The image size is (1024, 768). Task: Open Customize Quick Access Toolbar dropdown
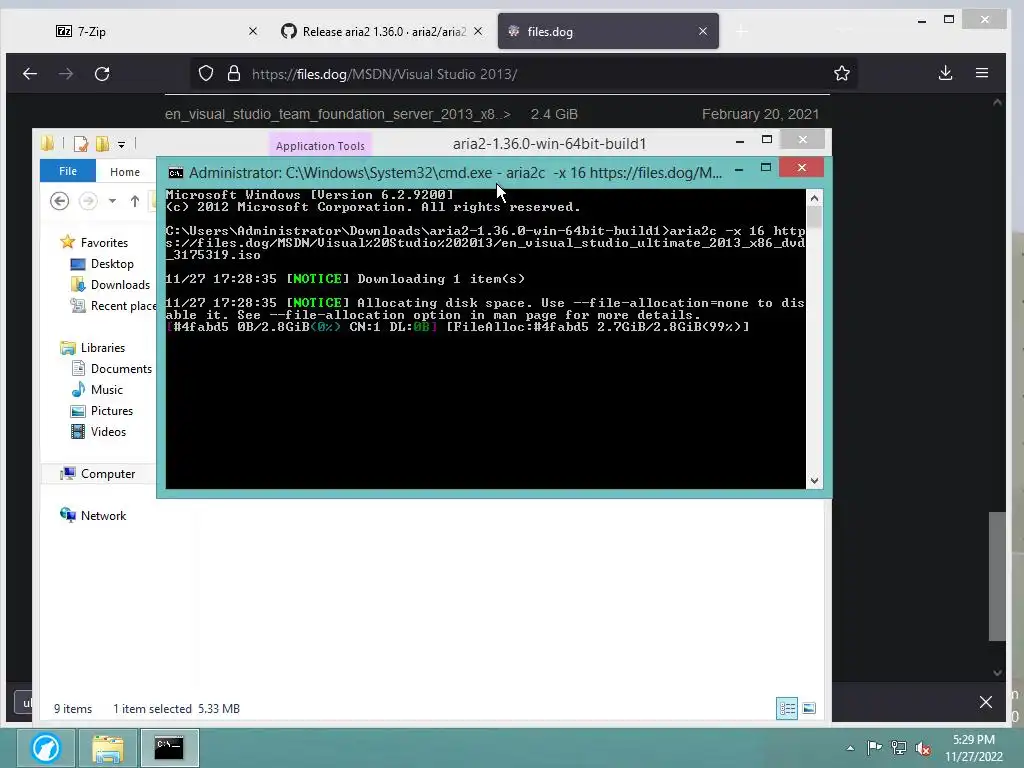(x=121, y=144)
